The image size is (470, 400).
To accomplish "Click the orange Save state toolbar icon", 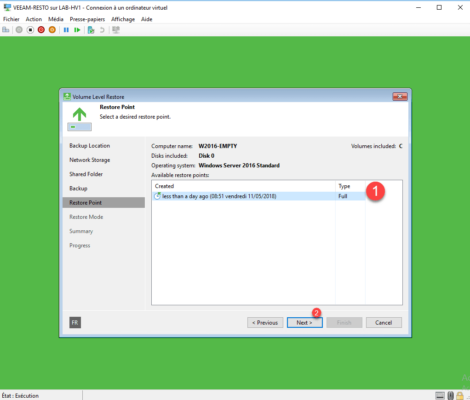I will coord(52,30).
